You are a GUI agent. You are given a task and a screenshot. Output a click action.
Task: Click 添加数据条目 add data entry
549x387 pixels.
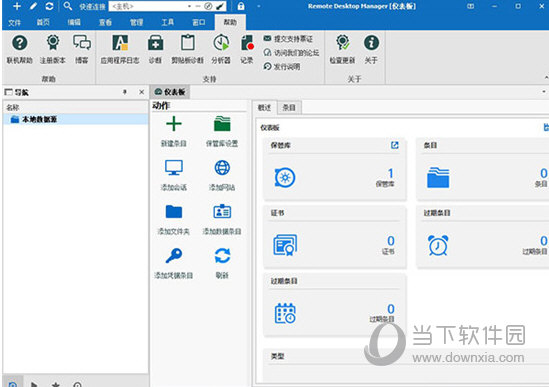[x=222, y=219]
